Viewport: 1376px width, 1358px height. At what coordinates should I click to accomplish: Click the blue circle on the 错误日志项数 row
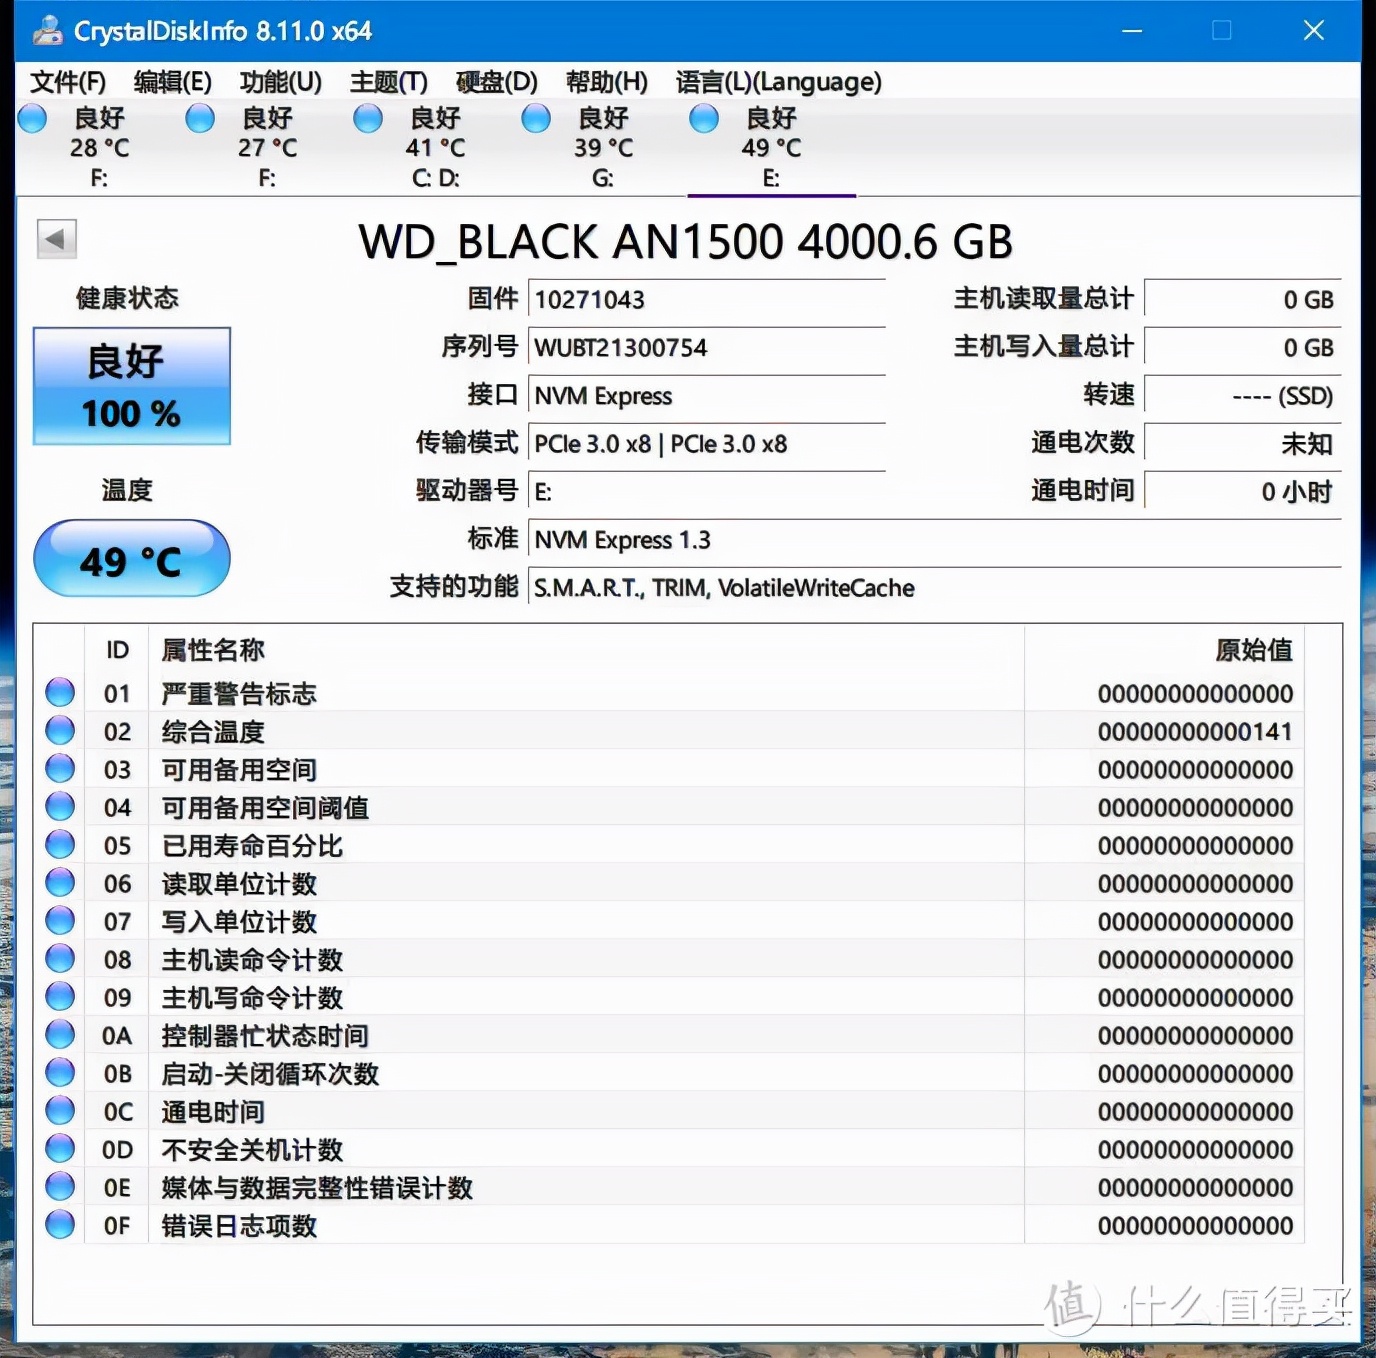[59, 1224]
